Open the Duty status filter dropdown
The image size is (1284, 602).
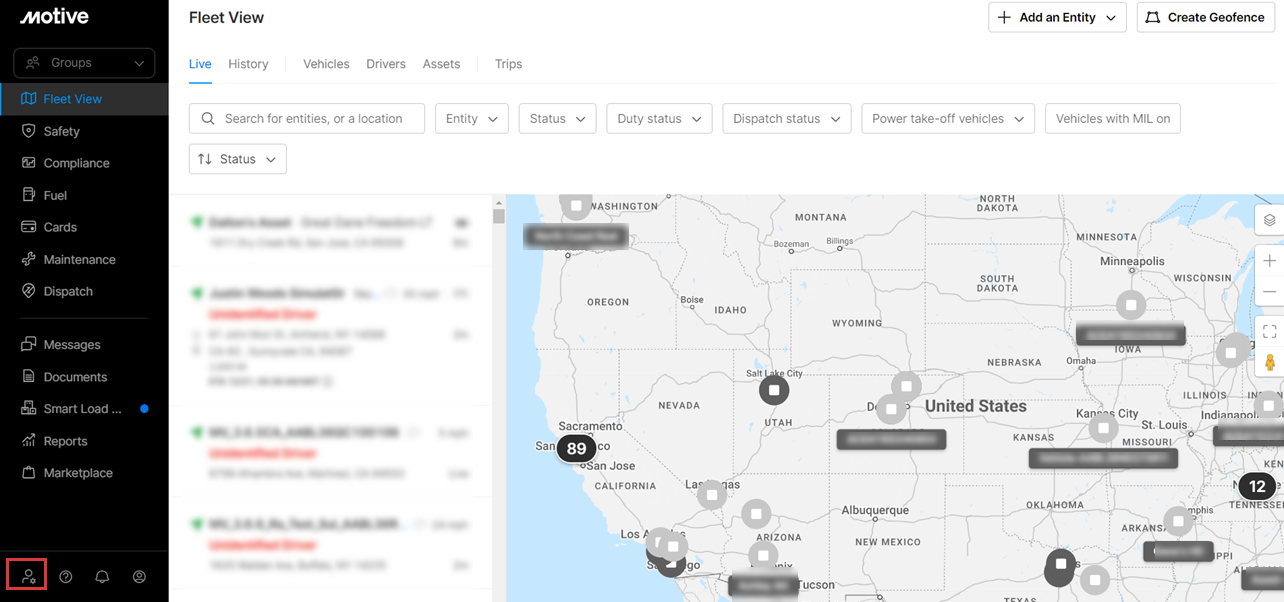coord(659,118)
